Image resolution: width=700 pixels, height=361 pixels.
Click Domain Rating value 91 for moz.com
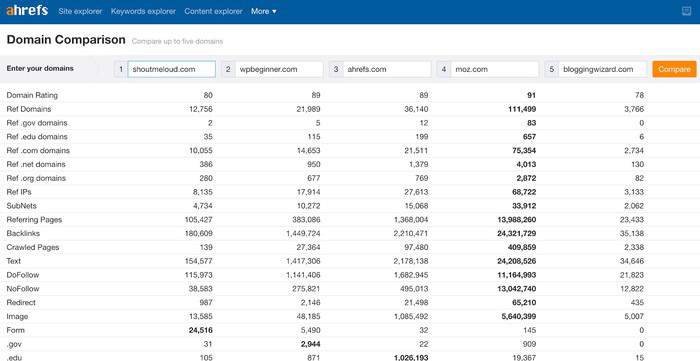[x=531, y=95]
